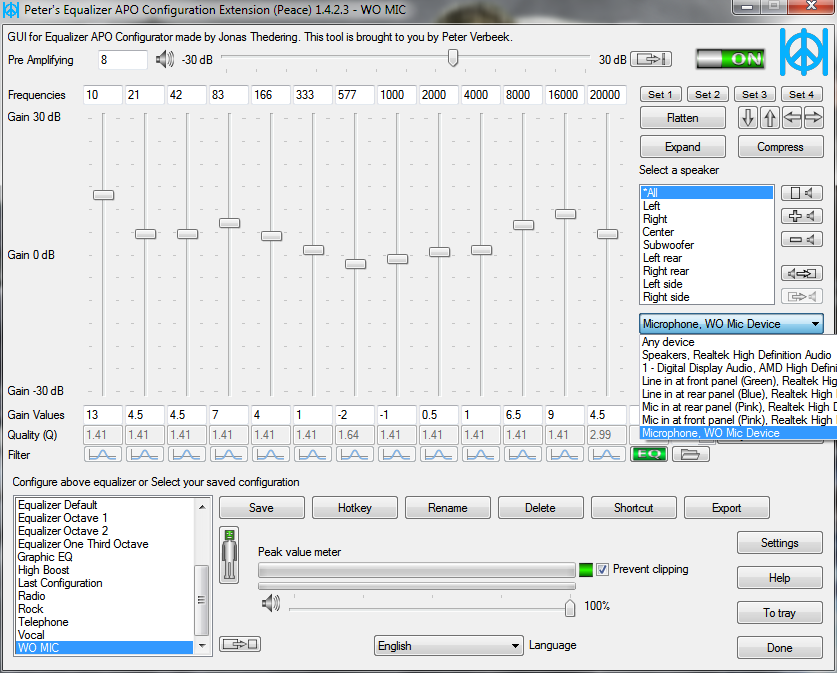
Task: Open the folder icon beside the green EQ button
Action: [x=690, y=454]
